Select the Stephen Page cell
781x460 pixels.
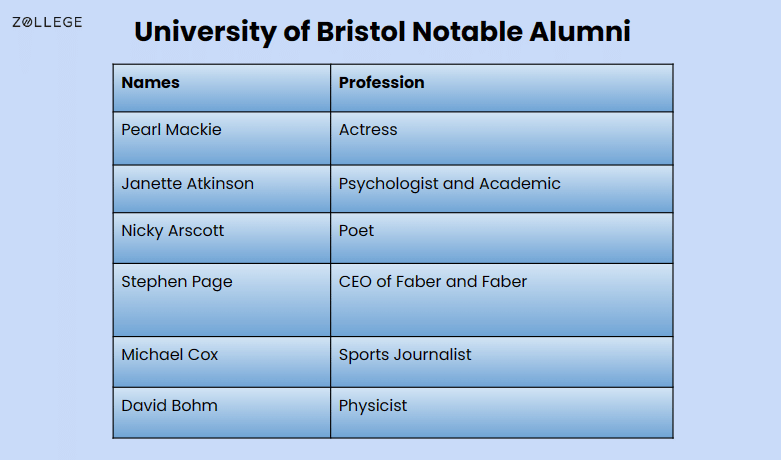point(222,300)
